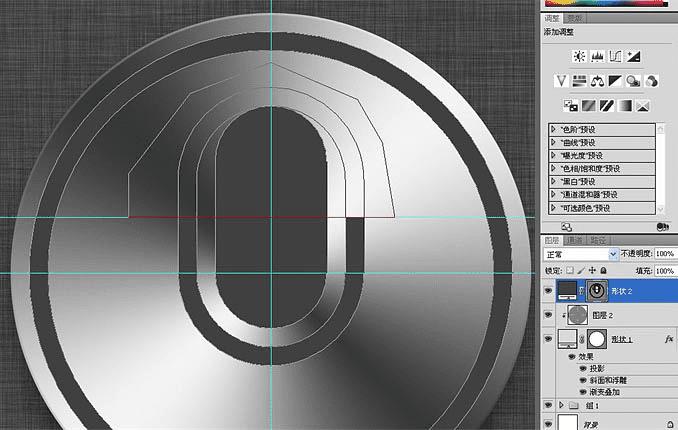Switch to the 通道 tab
Screen dimensions: 678x430
575,241
